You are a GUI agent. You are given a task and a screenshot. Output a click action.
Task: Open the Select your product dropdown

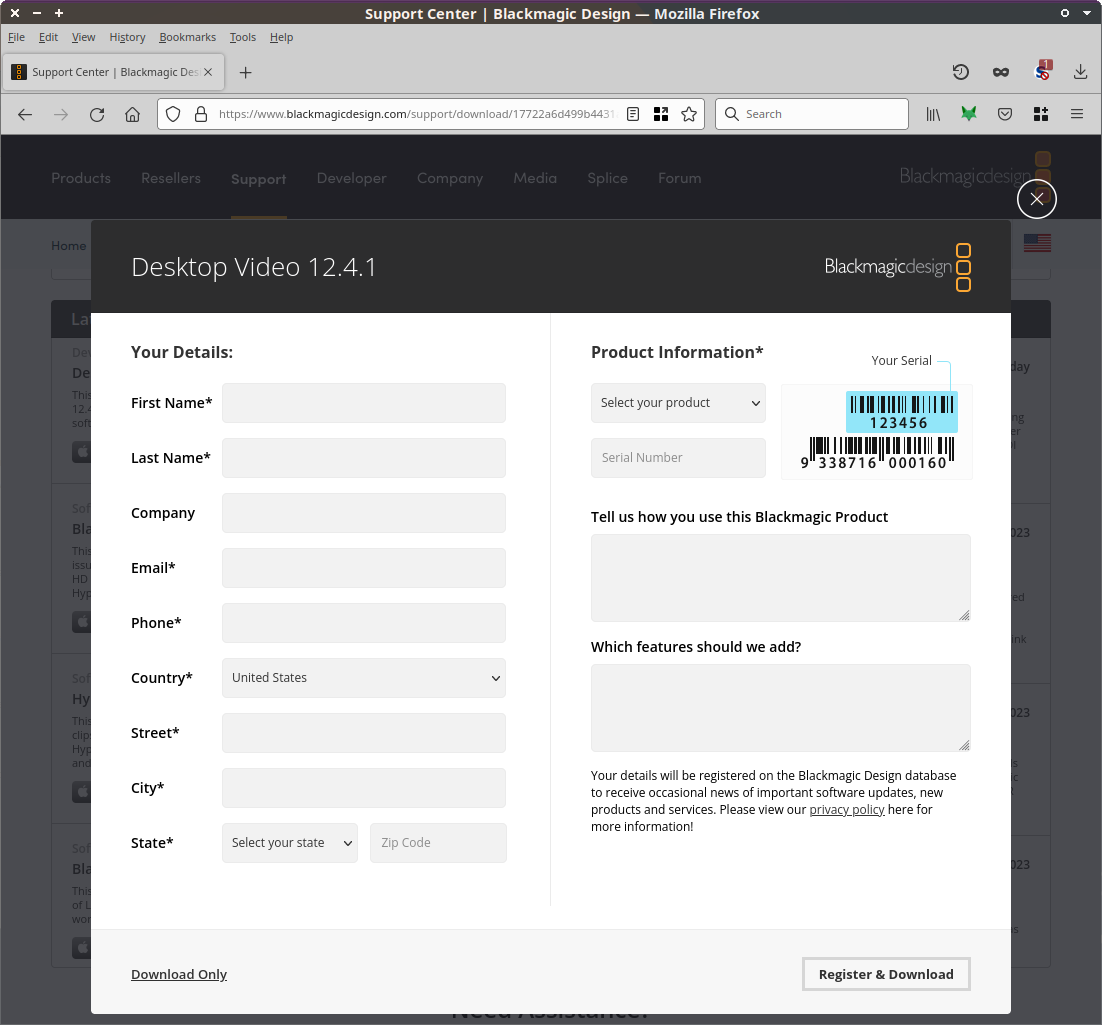(678, 403)
